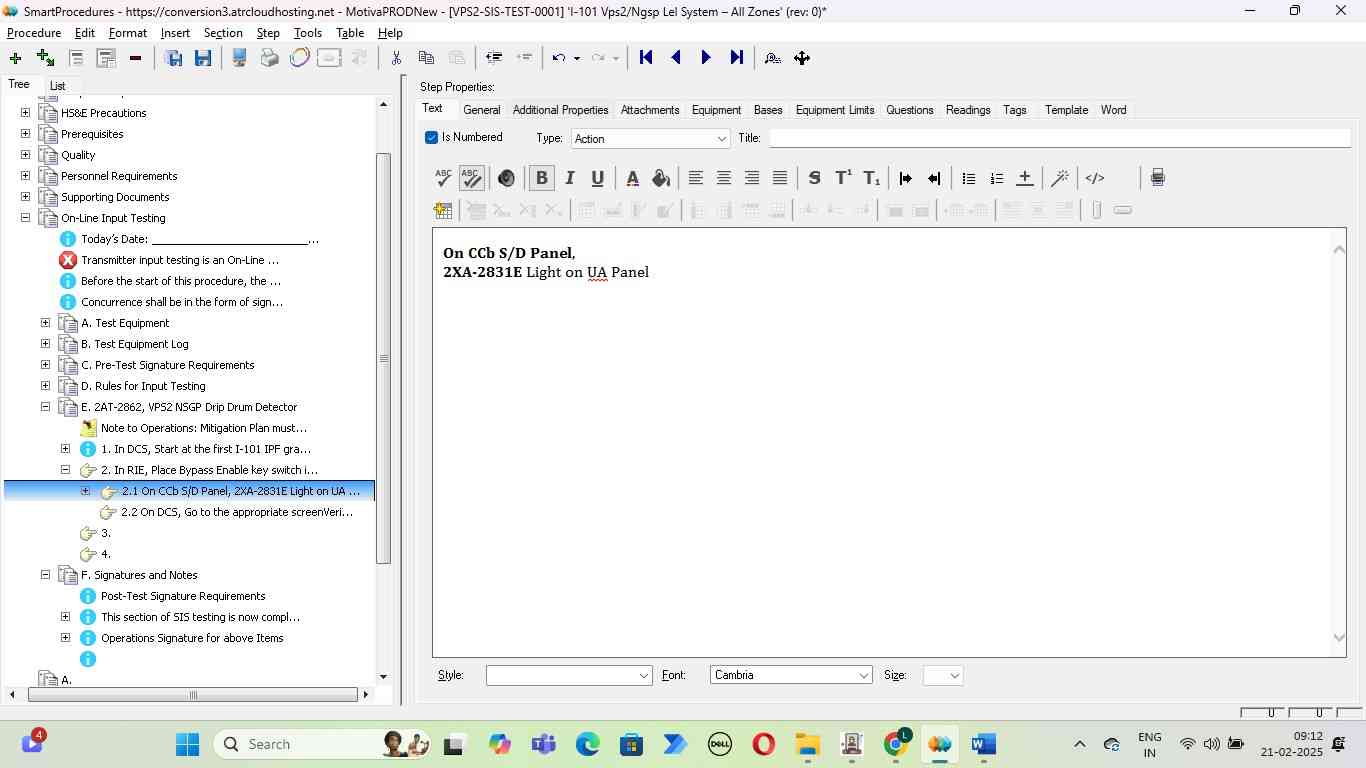
Task: Open Microsoft Word from taskbar
Action: pyautogui.click(x=983, y=744)
